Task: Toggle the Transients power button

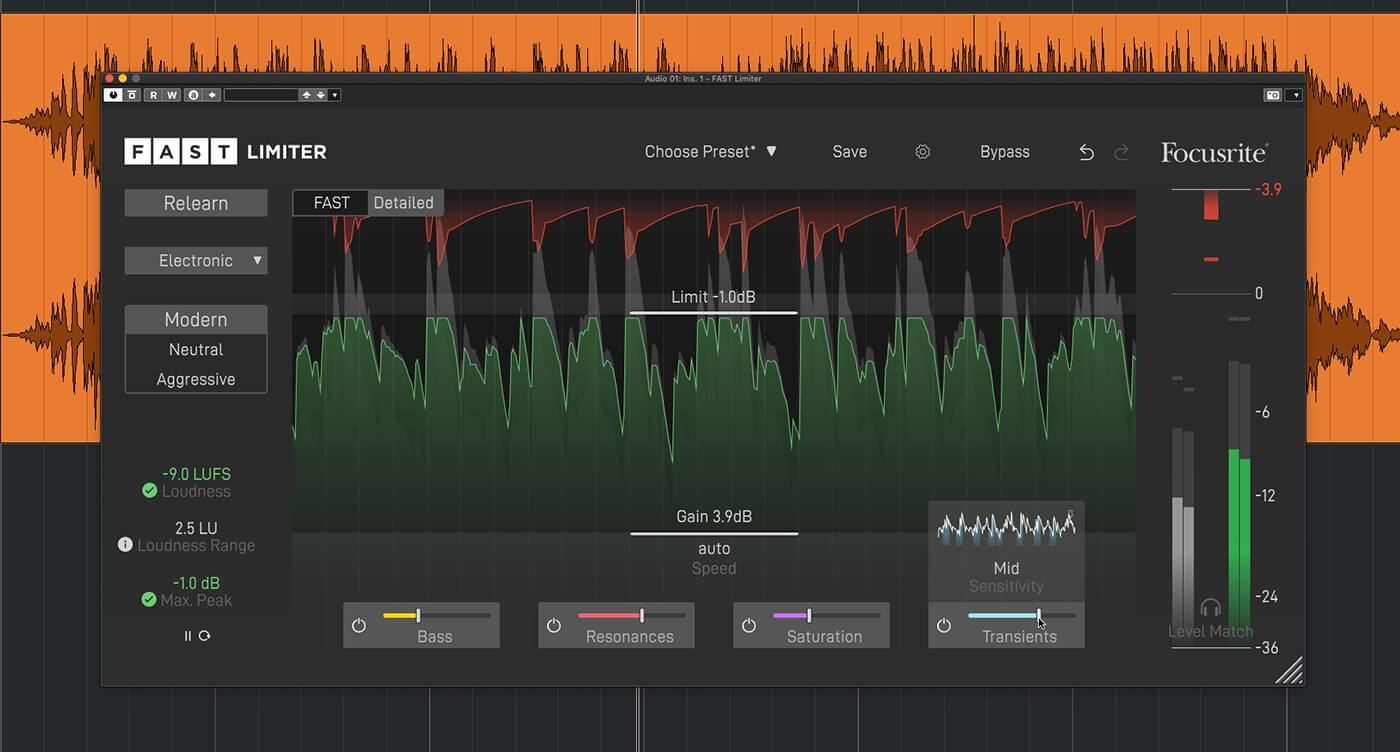Action: [944, 626]
